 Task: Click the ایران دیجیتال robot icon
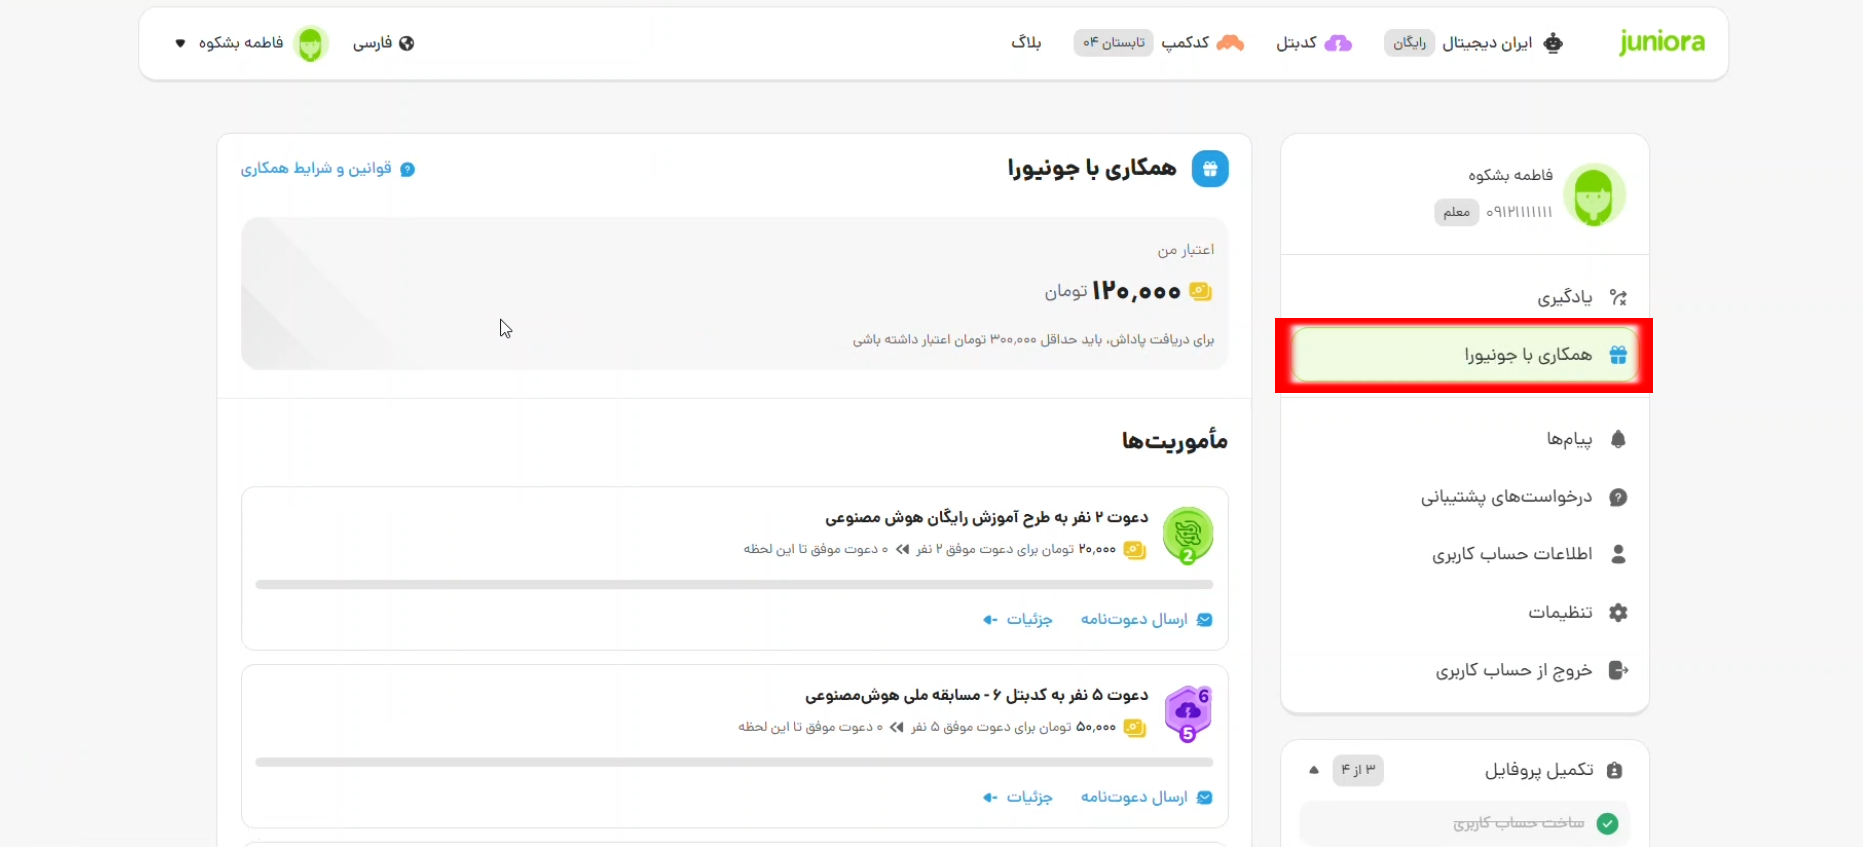coord(1553,43)
